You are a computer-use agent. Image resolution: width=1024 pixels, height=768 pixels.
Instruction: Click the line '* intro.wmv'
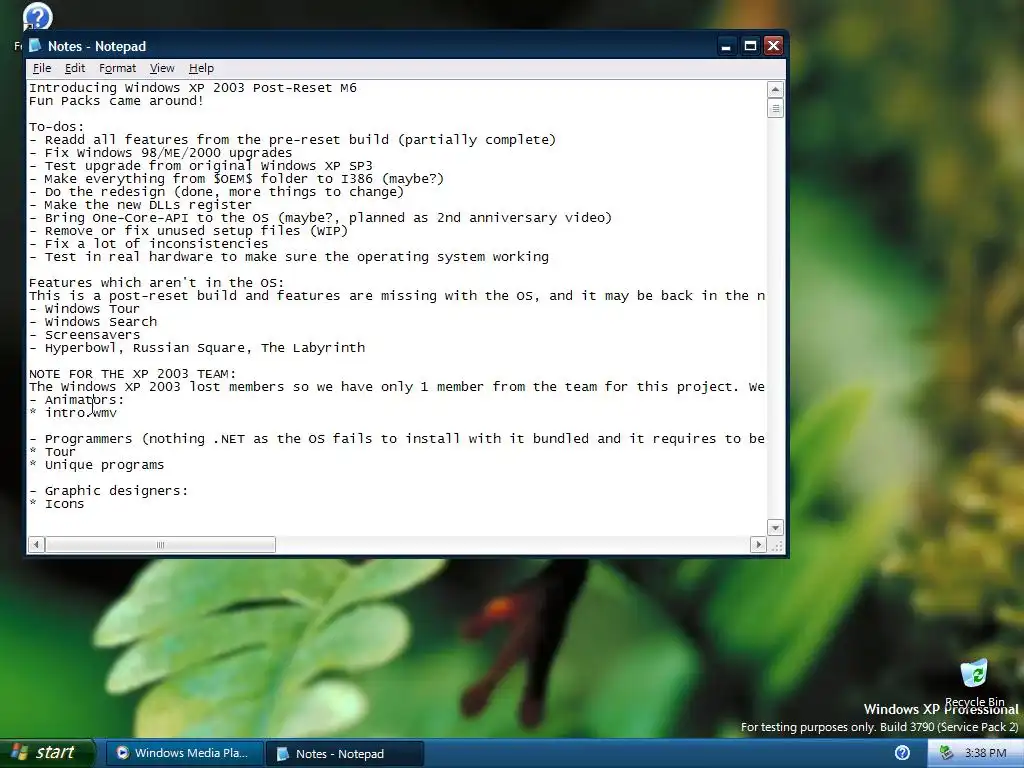pos(73,413)
